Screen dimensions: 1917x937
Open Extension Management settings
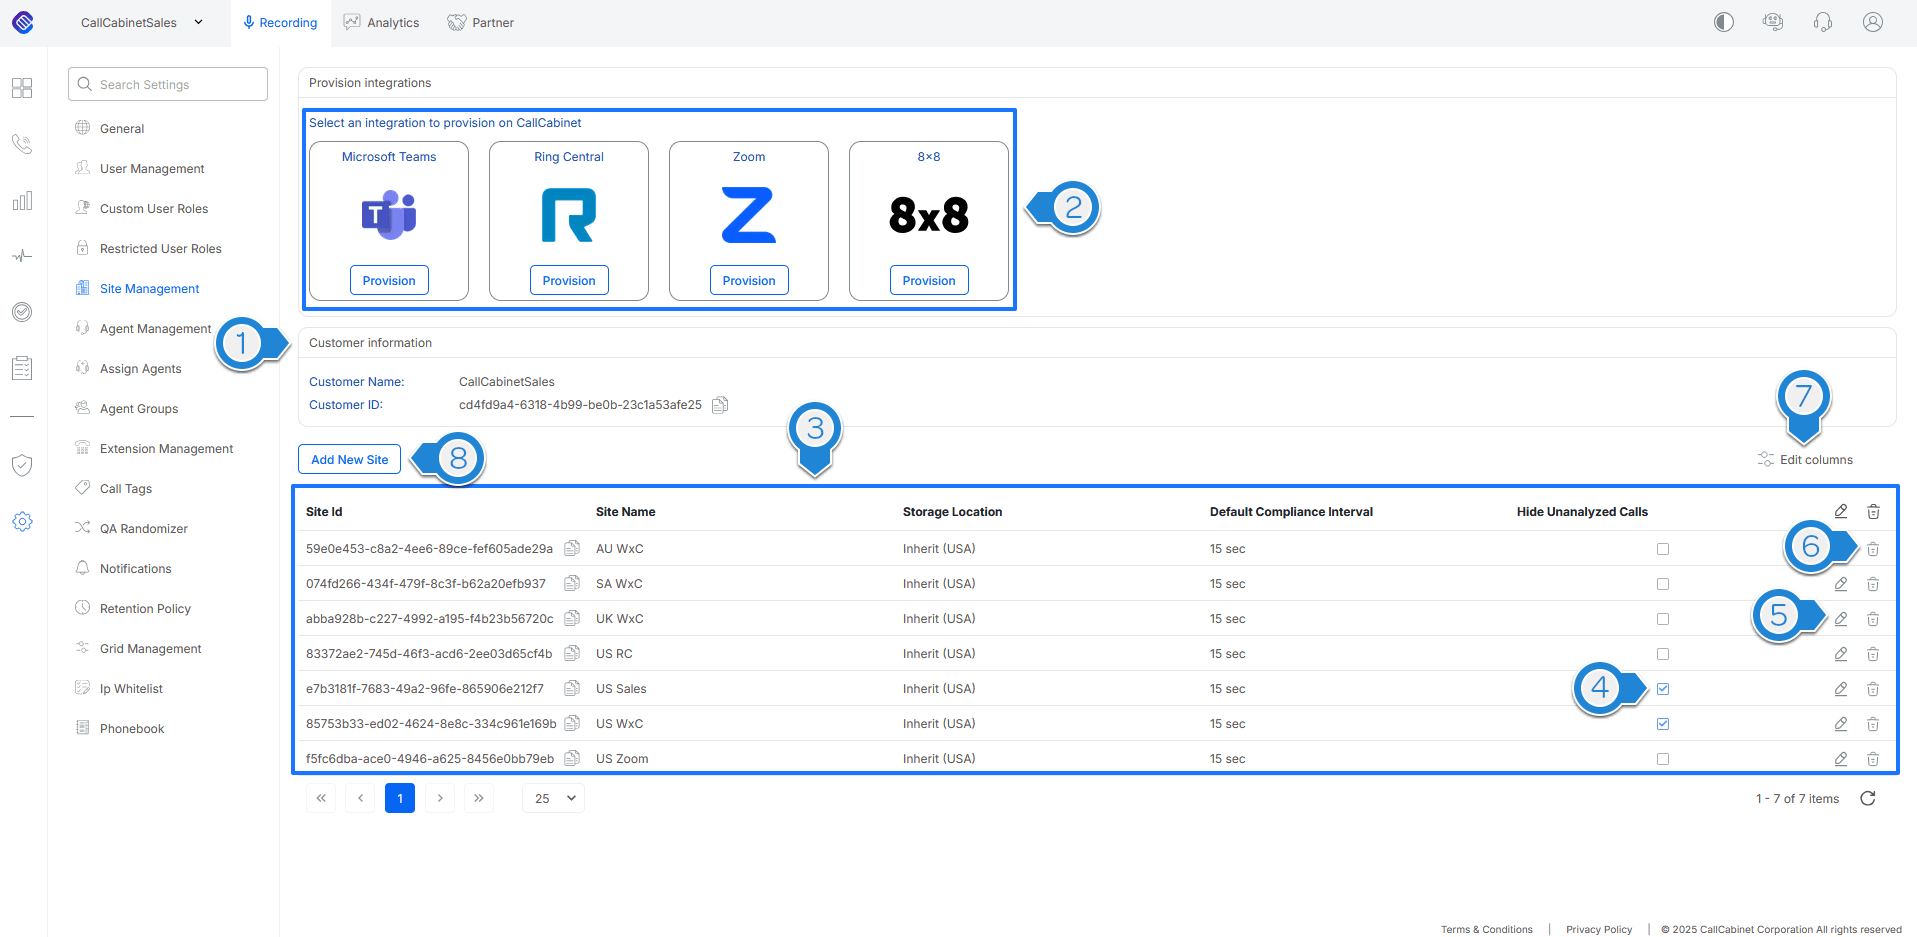click(x=166, y=449)
